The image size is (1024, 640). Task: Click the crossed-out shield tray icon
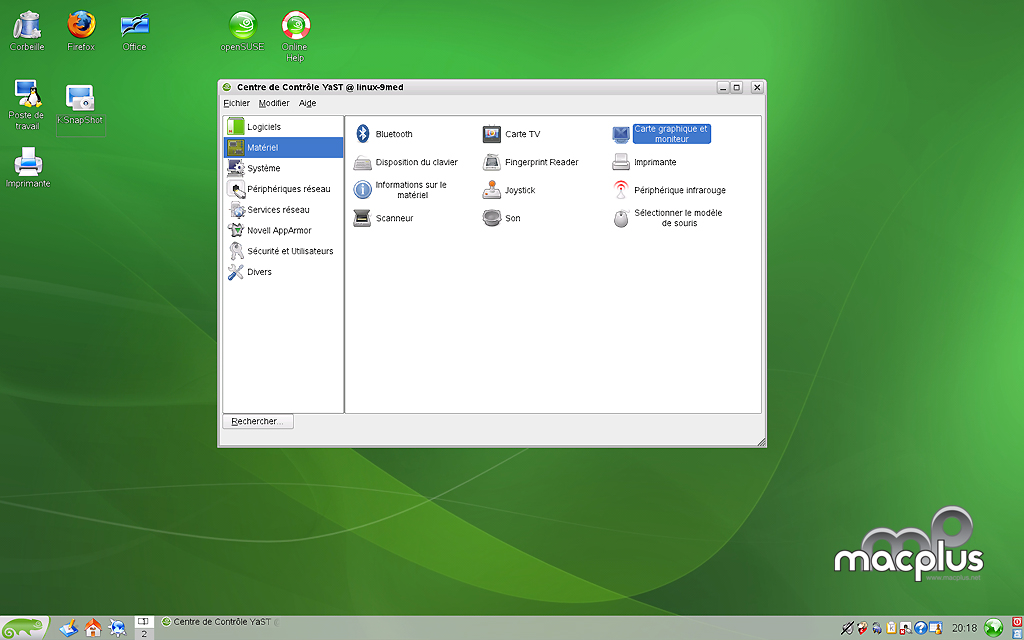coord(847,628)
